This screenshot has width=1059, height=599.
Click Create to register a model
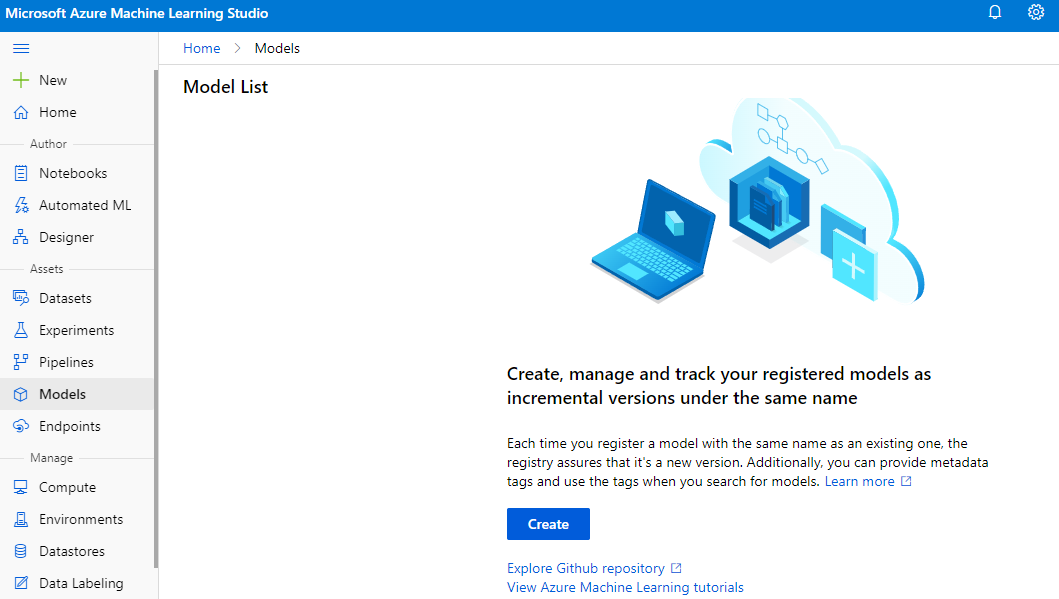coord(548,523)
